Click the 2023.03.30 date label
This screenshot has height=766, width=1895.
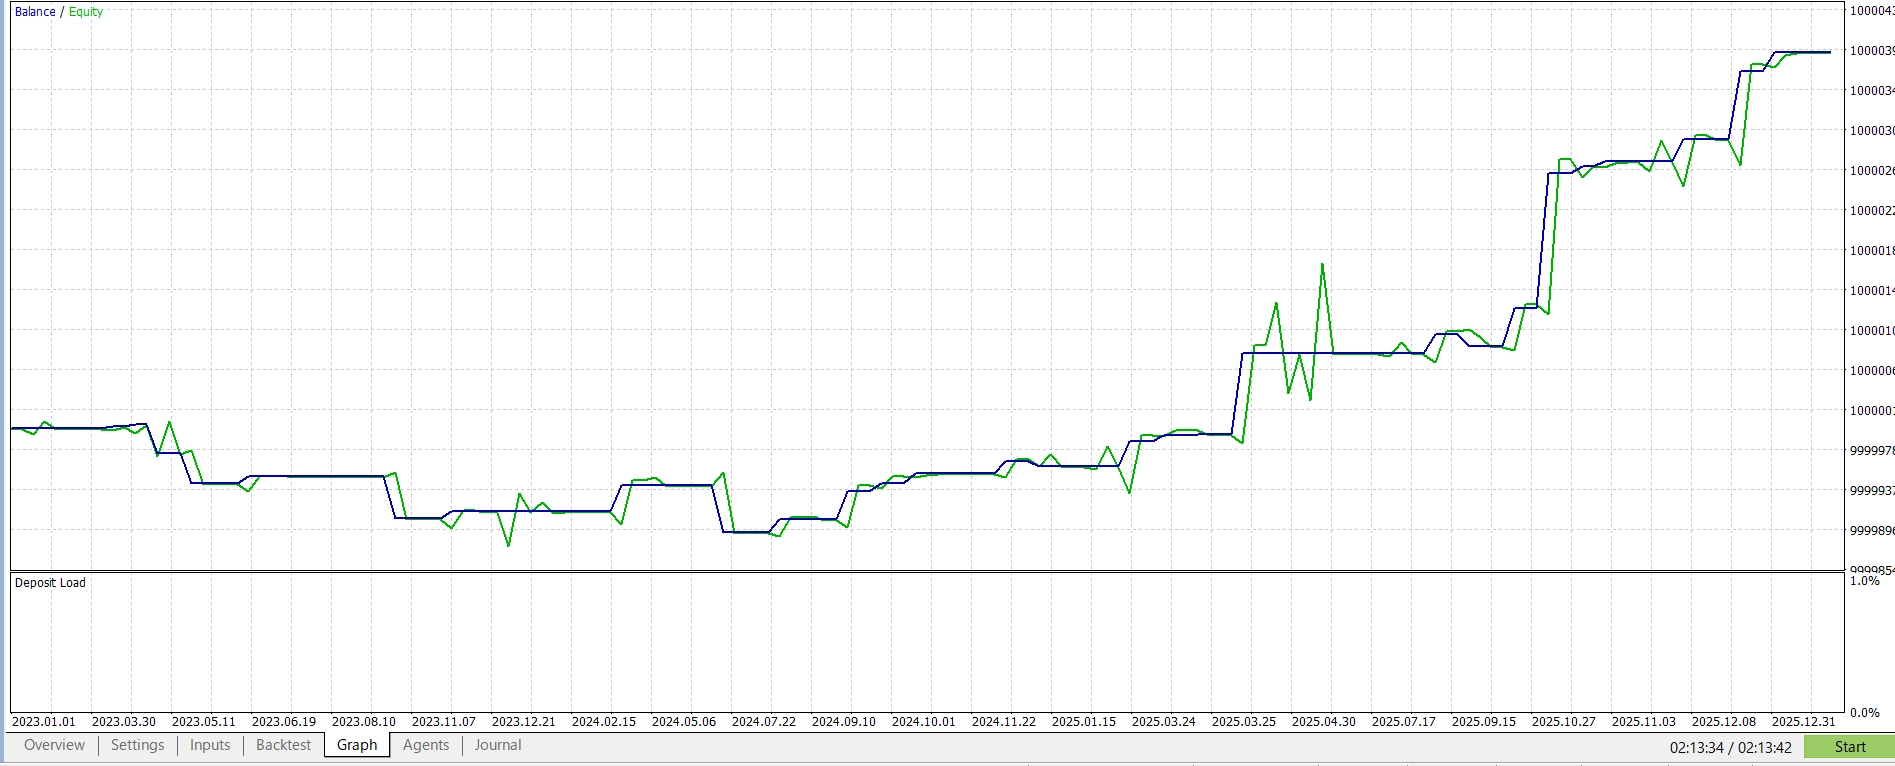124,722
